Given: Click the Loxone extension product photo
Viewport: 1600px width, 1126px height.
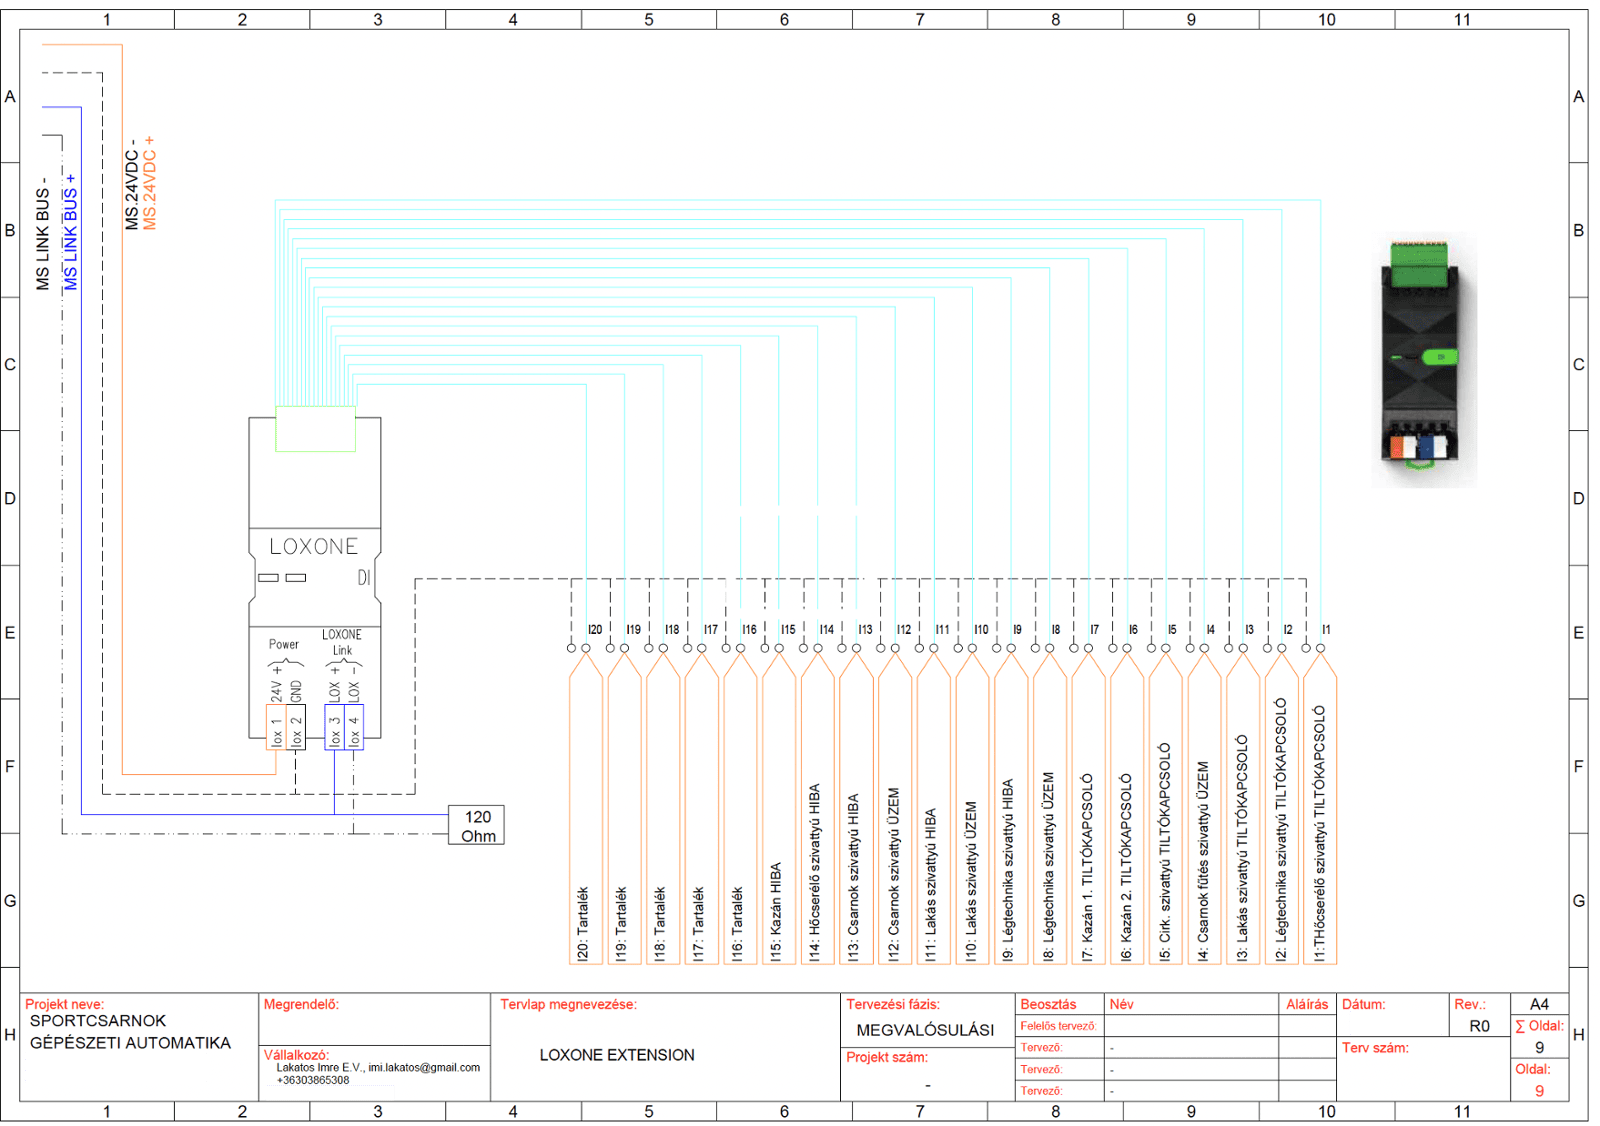Looking at the screenshot, I should click(1423, 361).
